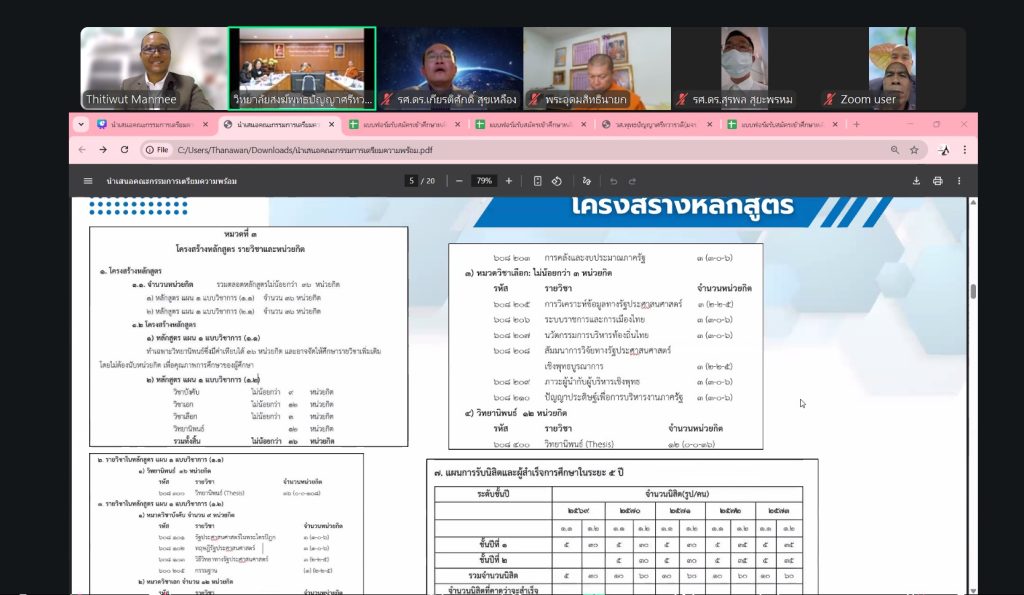Click the page number field showing 5

[x=411, y=181]
